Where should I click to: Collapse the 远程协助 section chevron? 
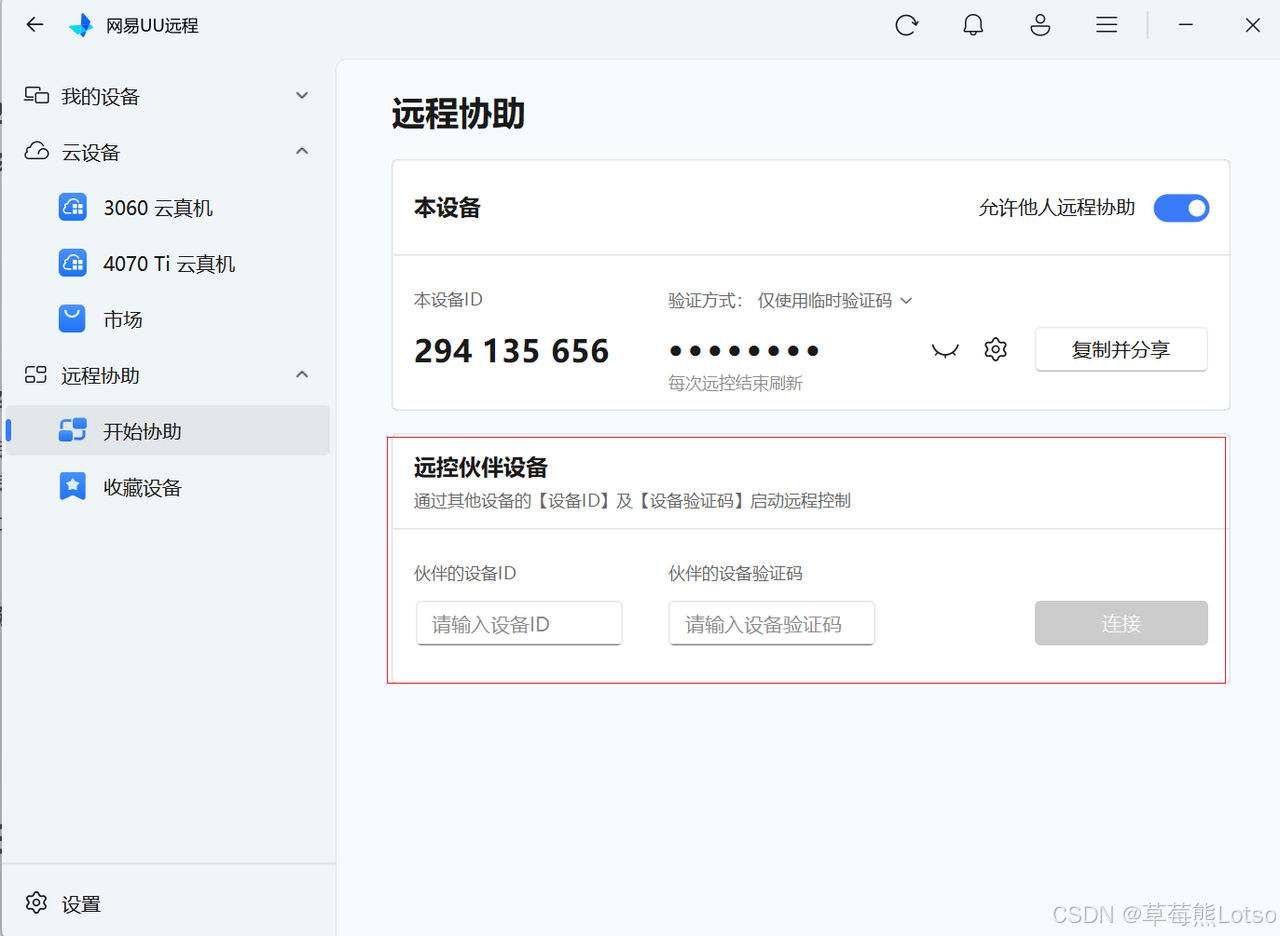pos(302,374)
